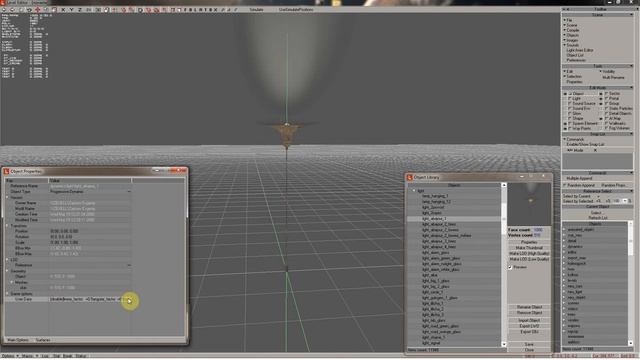Open the File menu in Scene panel
This screenshot has height=360, width=640.
tap(569, 20)
